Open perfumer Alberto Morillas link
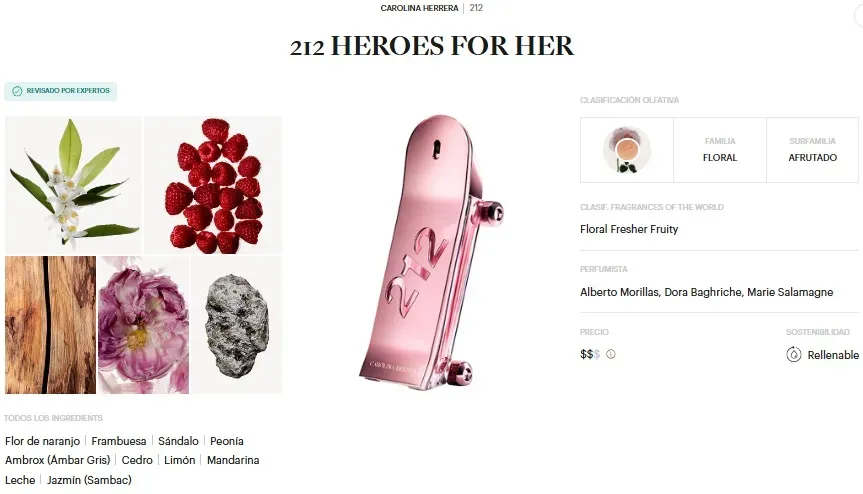The height and width of the screenshot is (494, 863). pos(619,292)
